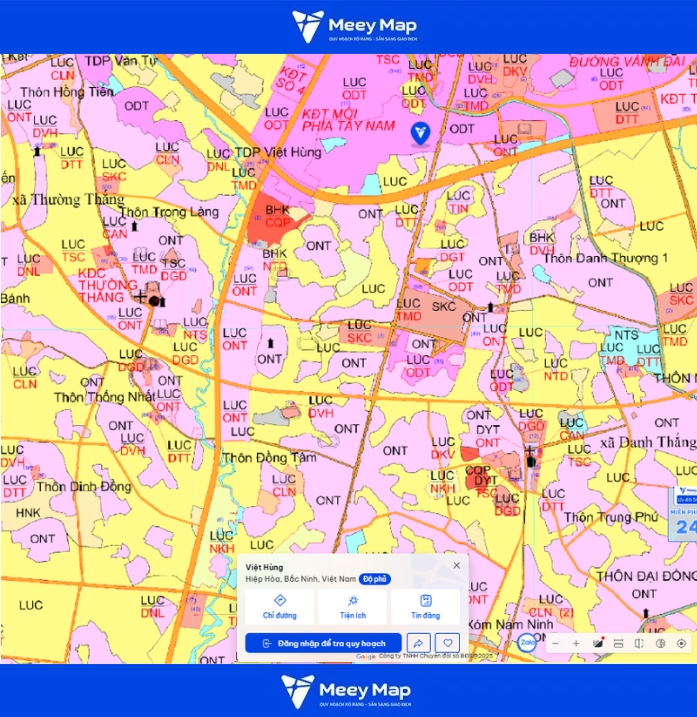Click 'xã Danh Thắng' label on map
The height and width of the screenshot is (717, 697).
click(x=648, y=442)
